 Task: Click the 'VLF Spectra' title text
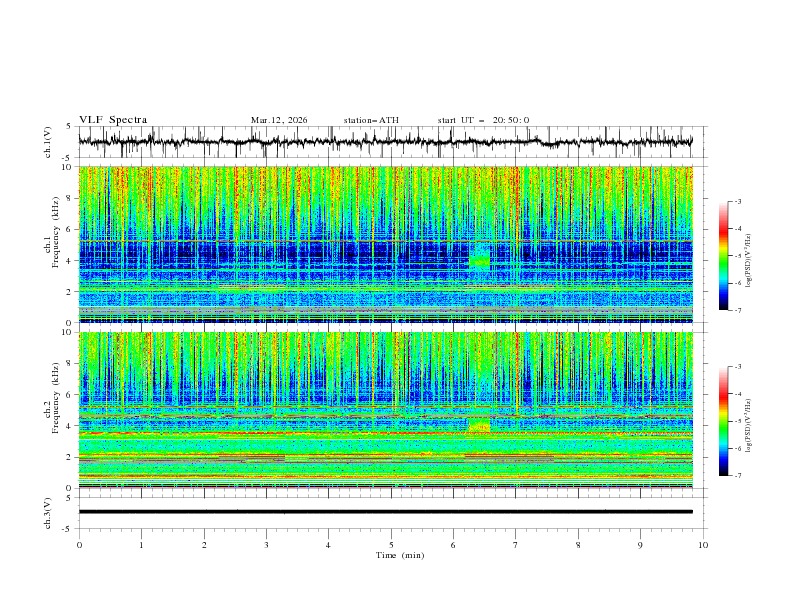pyautogui.click(x=113, y=120)
